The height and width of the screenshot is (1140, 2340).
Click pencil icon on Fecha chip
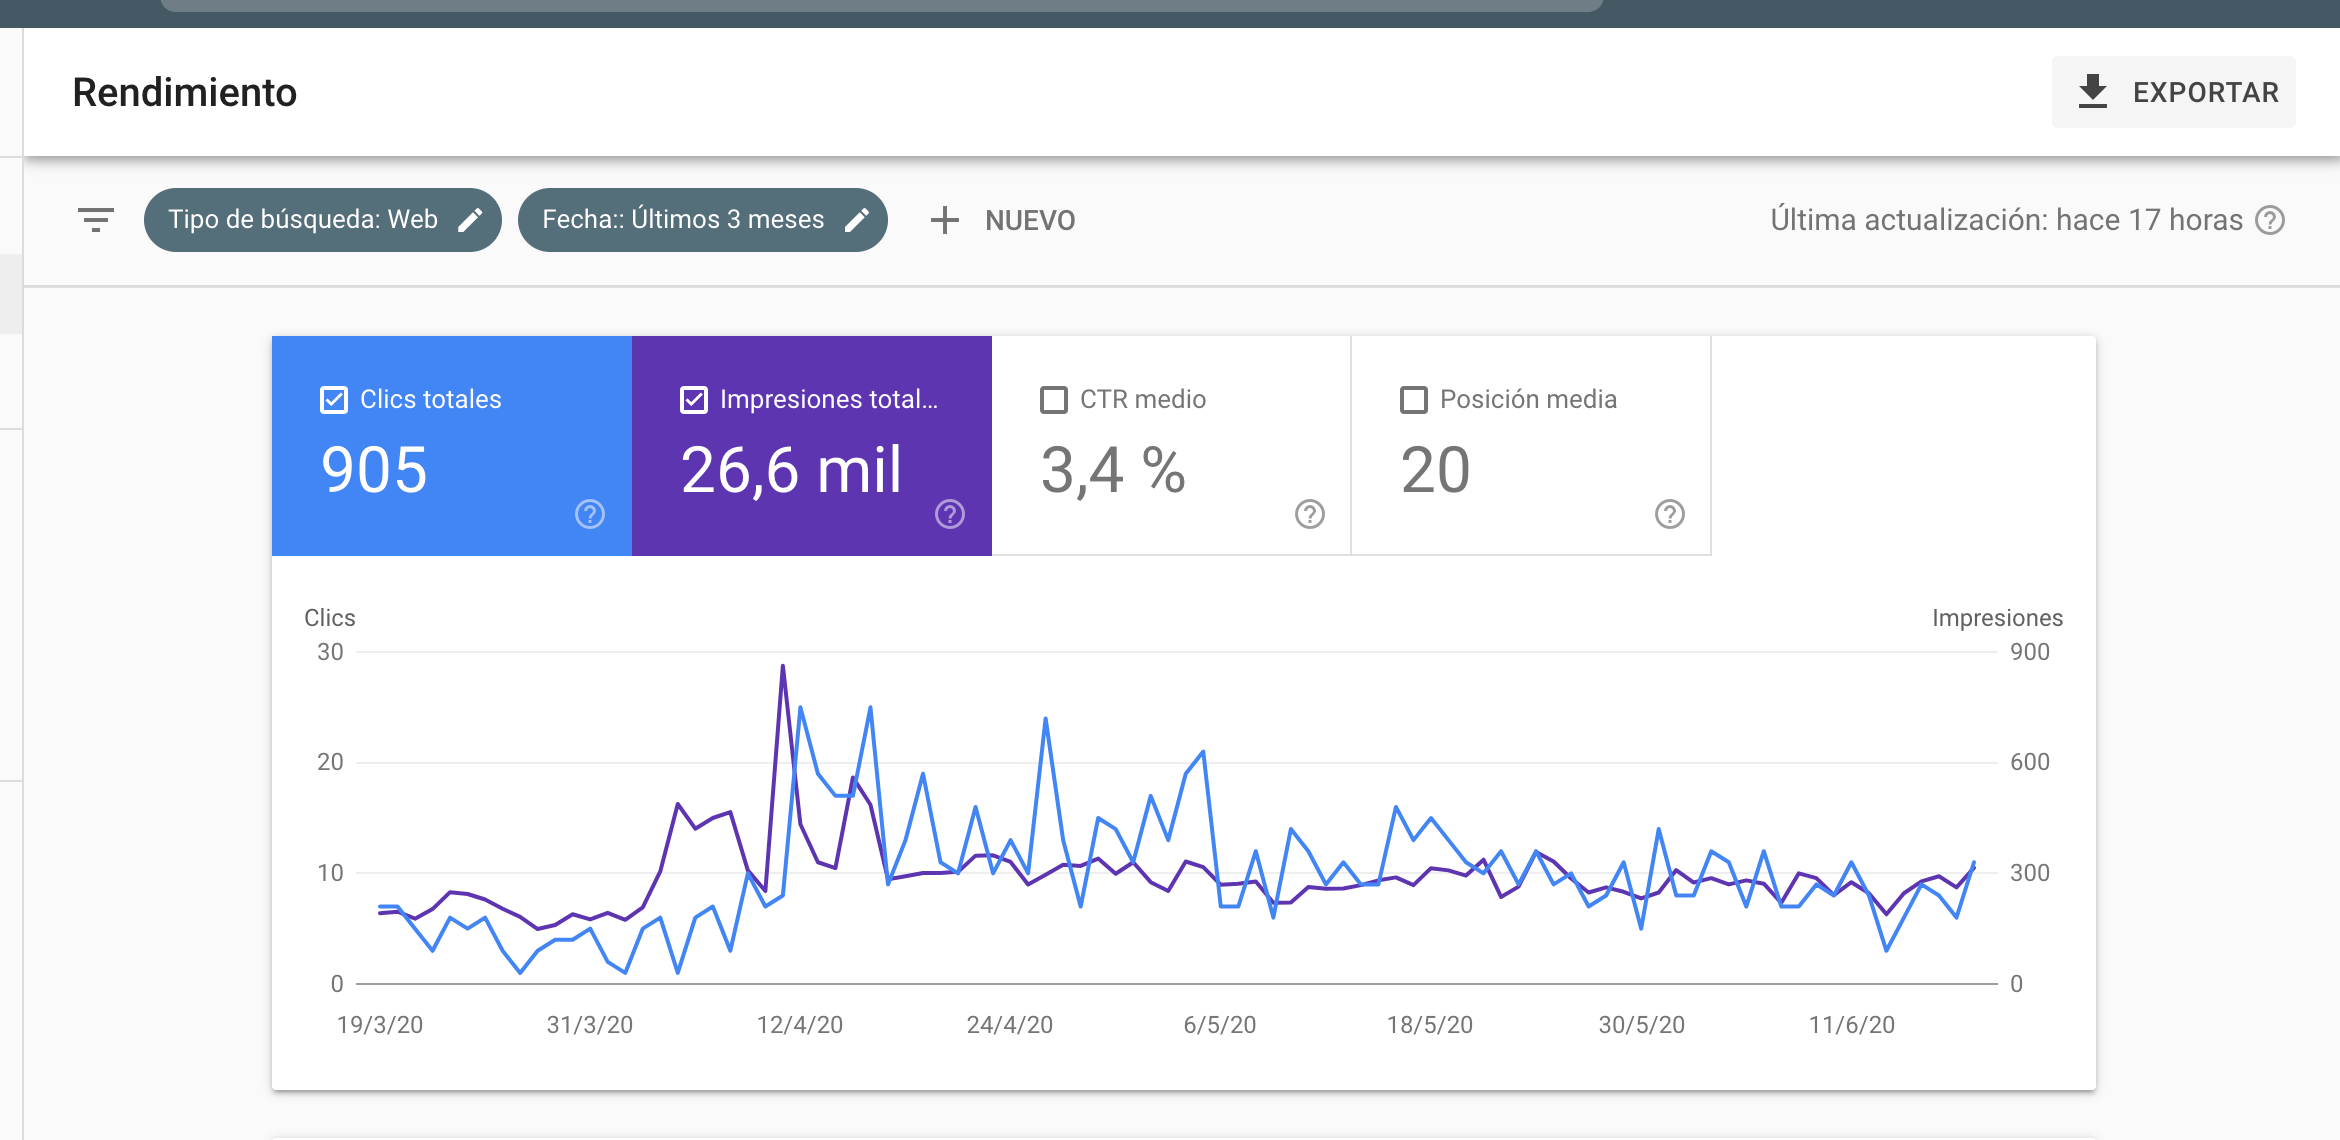[x=857, y=220]
